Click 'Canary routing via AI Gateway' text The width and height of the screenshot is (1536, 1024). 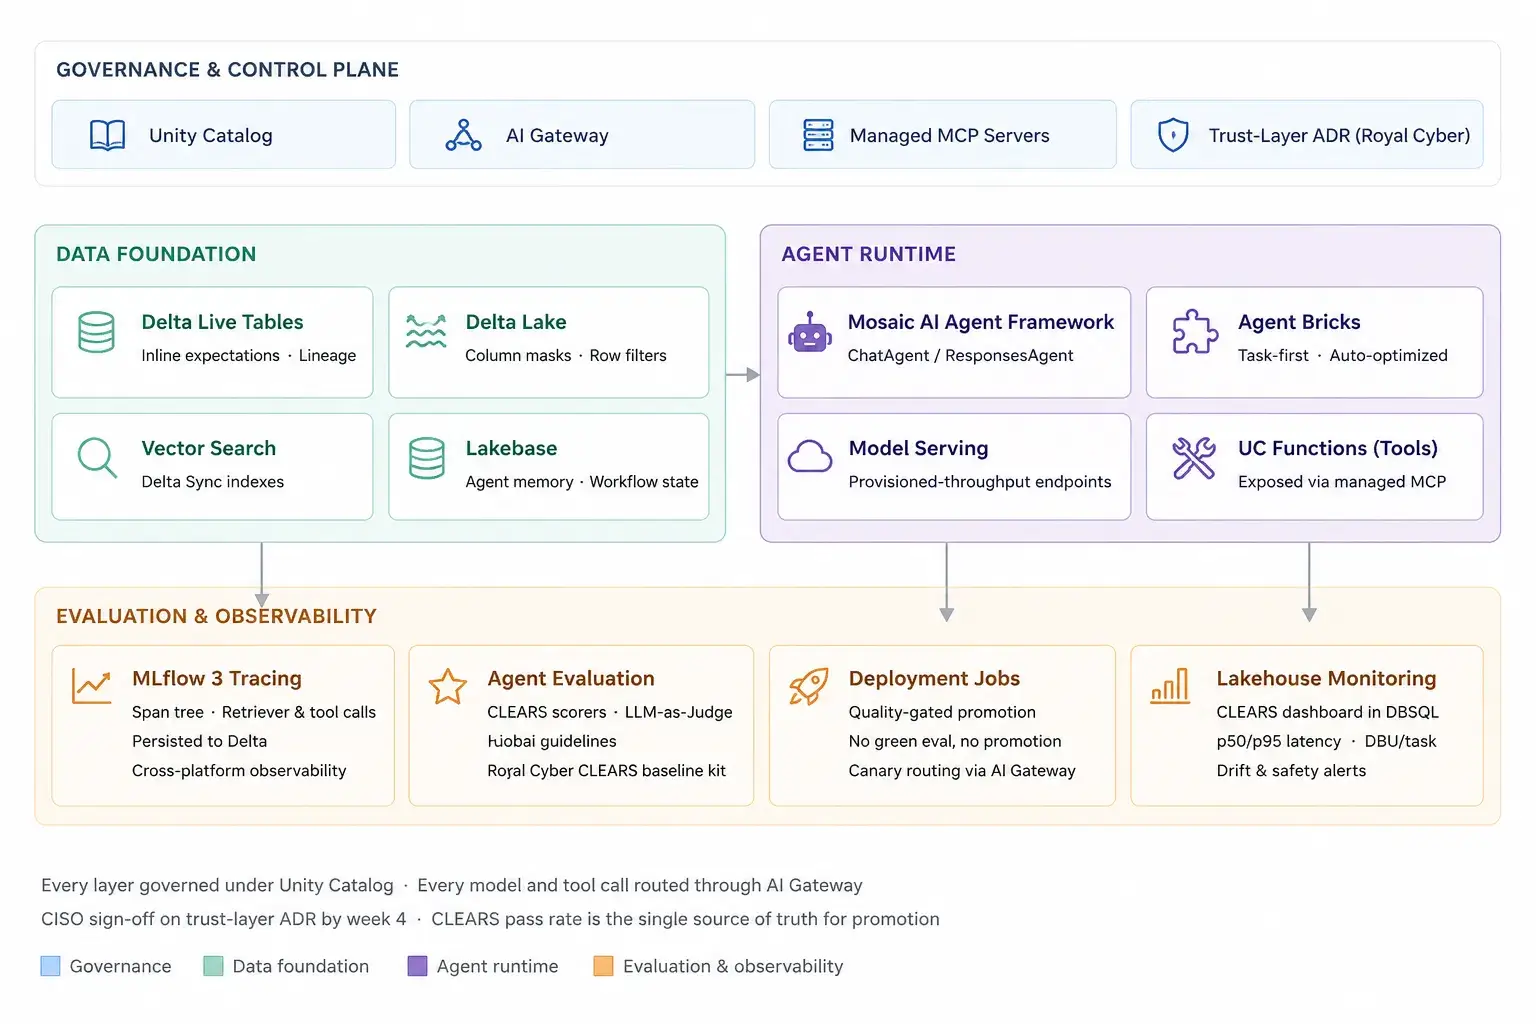962,770
